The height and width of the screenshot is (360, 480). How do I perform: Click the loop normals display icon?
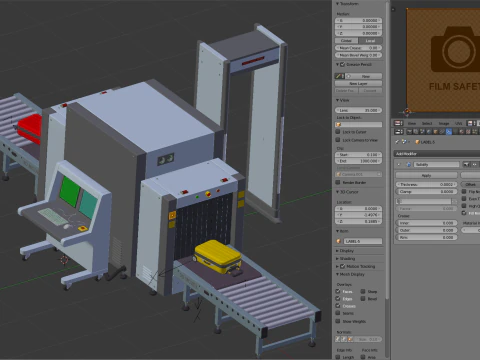(x=344, y=339)
